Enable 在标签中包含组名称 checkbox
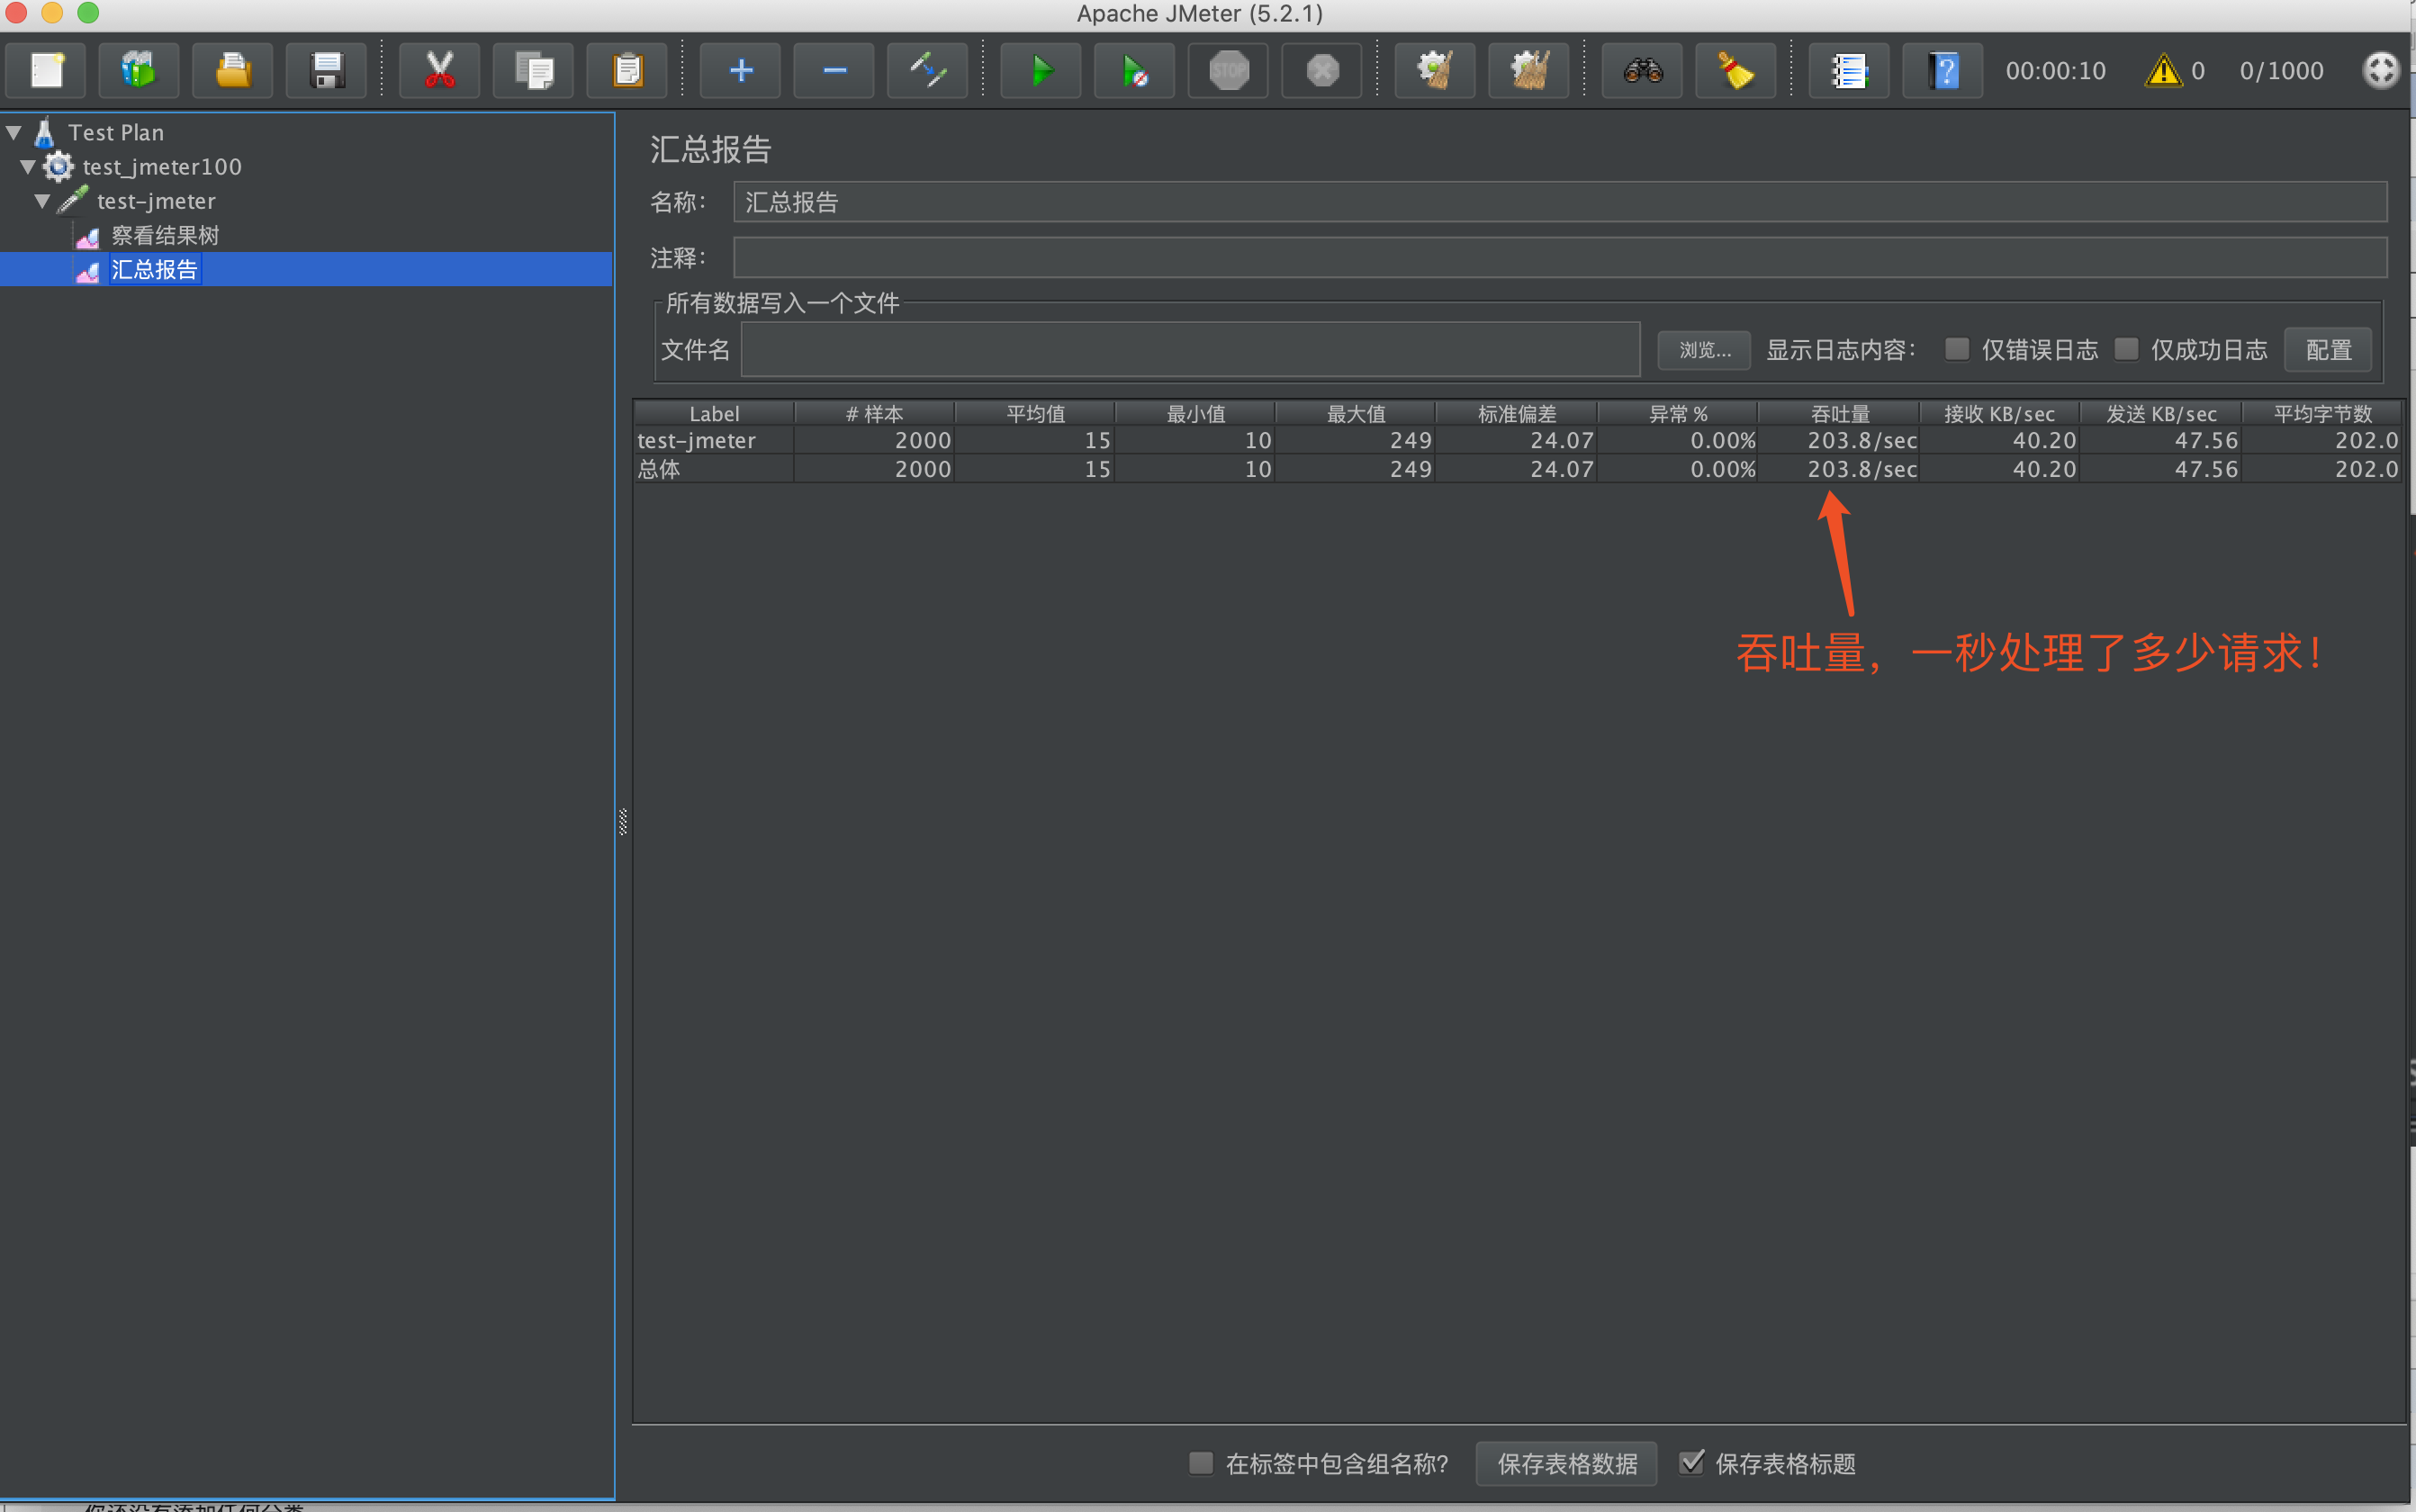The image size is (2416, 1512). pyautogui.click(x=1201, y=1463)
